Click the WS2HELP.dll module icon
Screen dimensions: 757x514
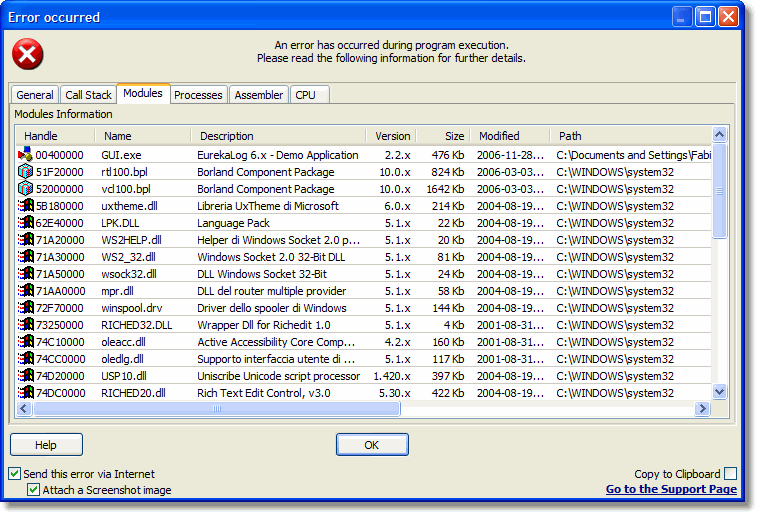26,239
